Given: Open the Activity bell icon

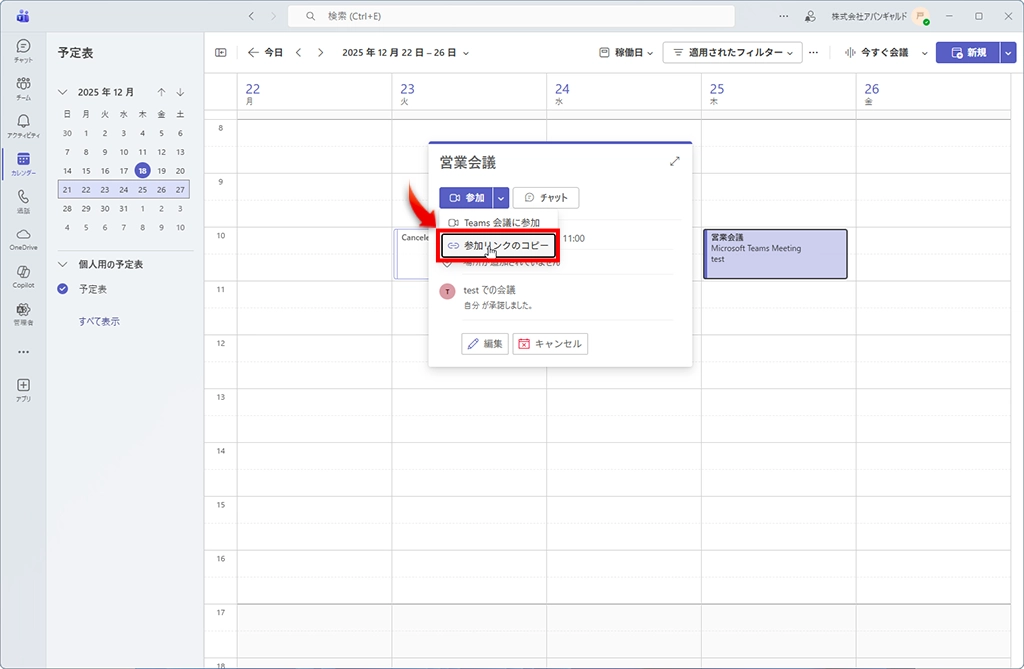Looking at the screenshot, I should (x=23, y=125).
